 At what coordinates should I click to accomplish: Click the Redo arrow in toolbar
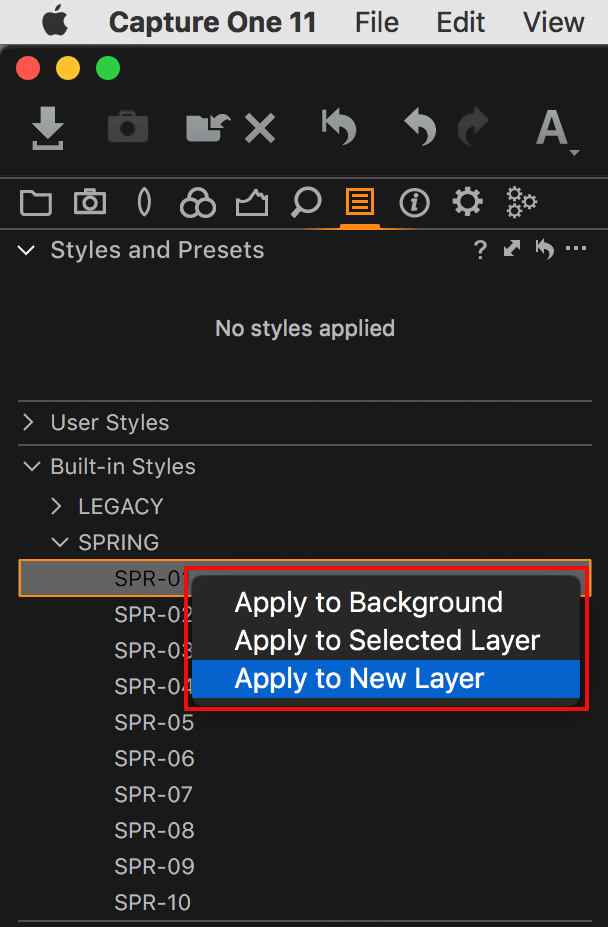(x=473, y=128)
